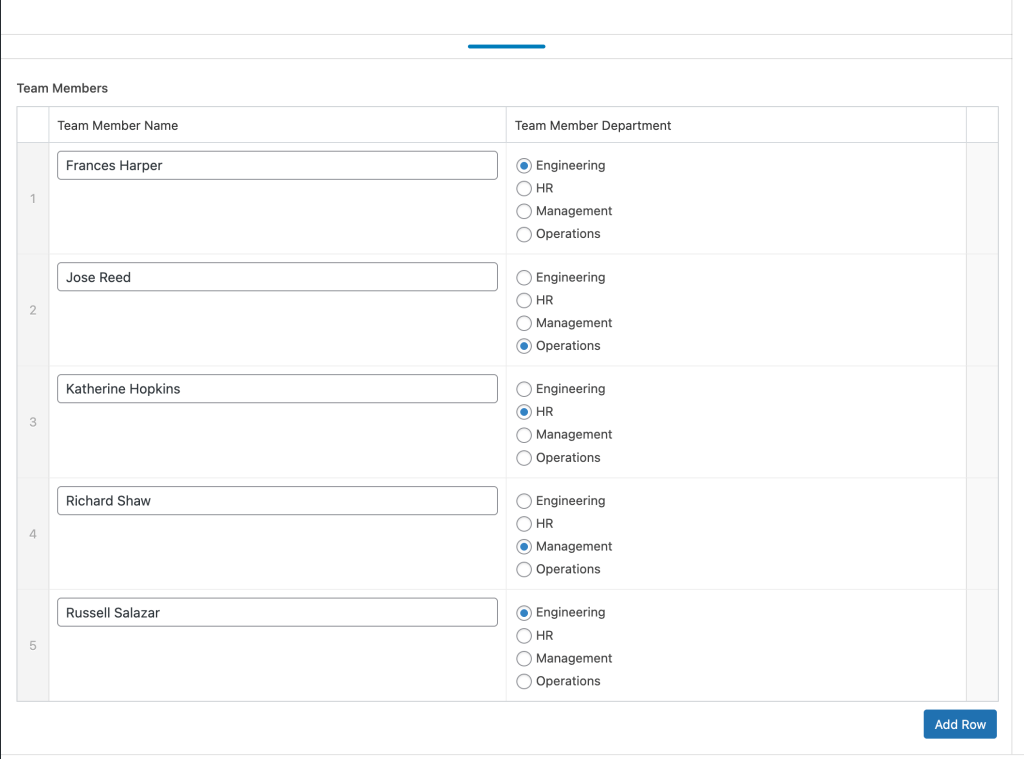The image size is (1024, 759).
Task: Focus the Frances Harper name field
Action: tap(277, 166)
